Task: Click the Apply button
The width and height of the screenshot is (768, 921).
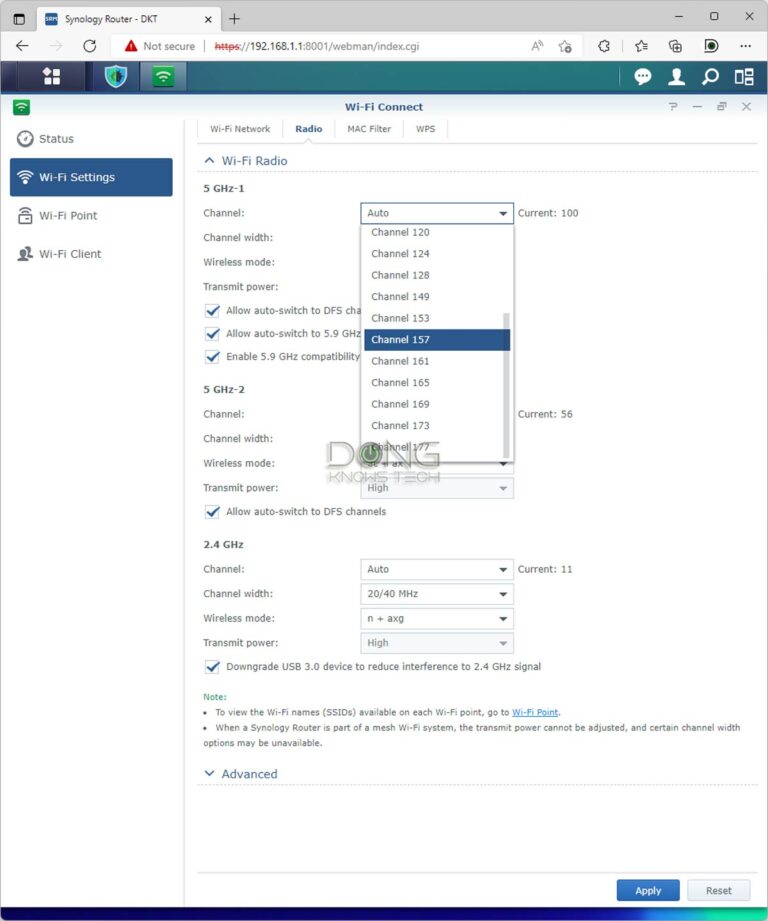Action: 648,890
